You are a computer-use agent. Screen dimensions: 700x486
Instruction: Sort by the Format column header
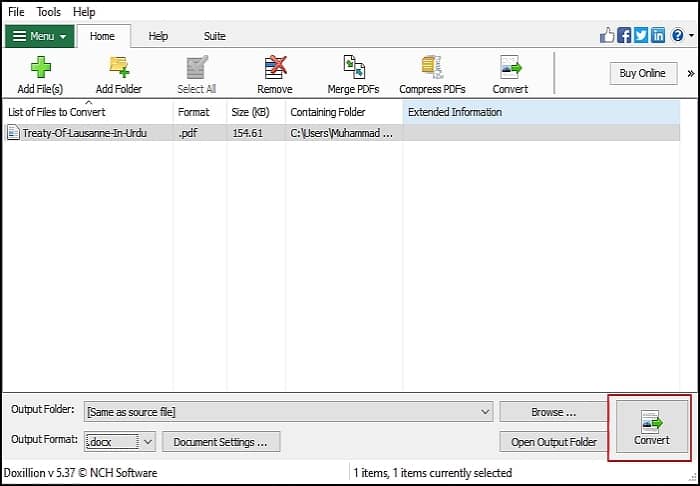pyautogui.click(x=200, y=112)
